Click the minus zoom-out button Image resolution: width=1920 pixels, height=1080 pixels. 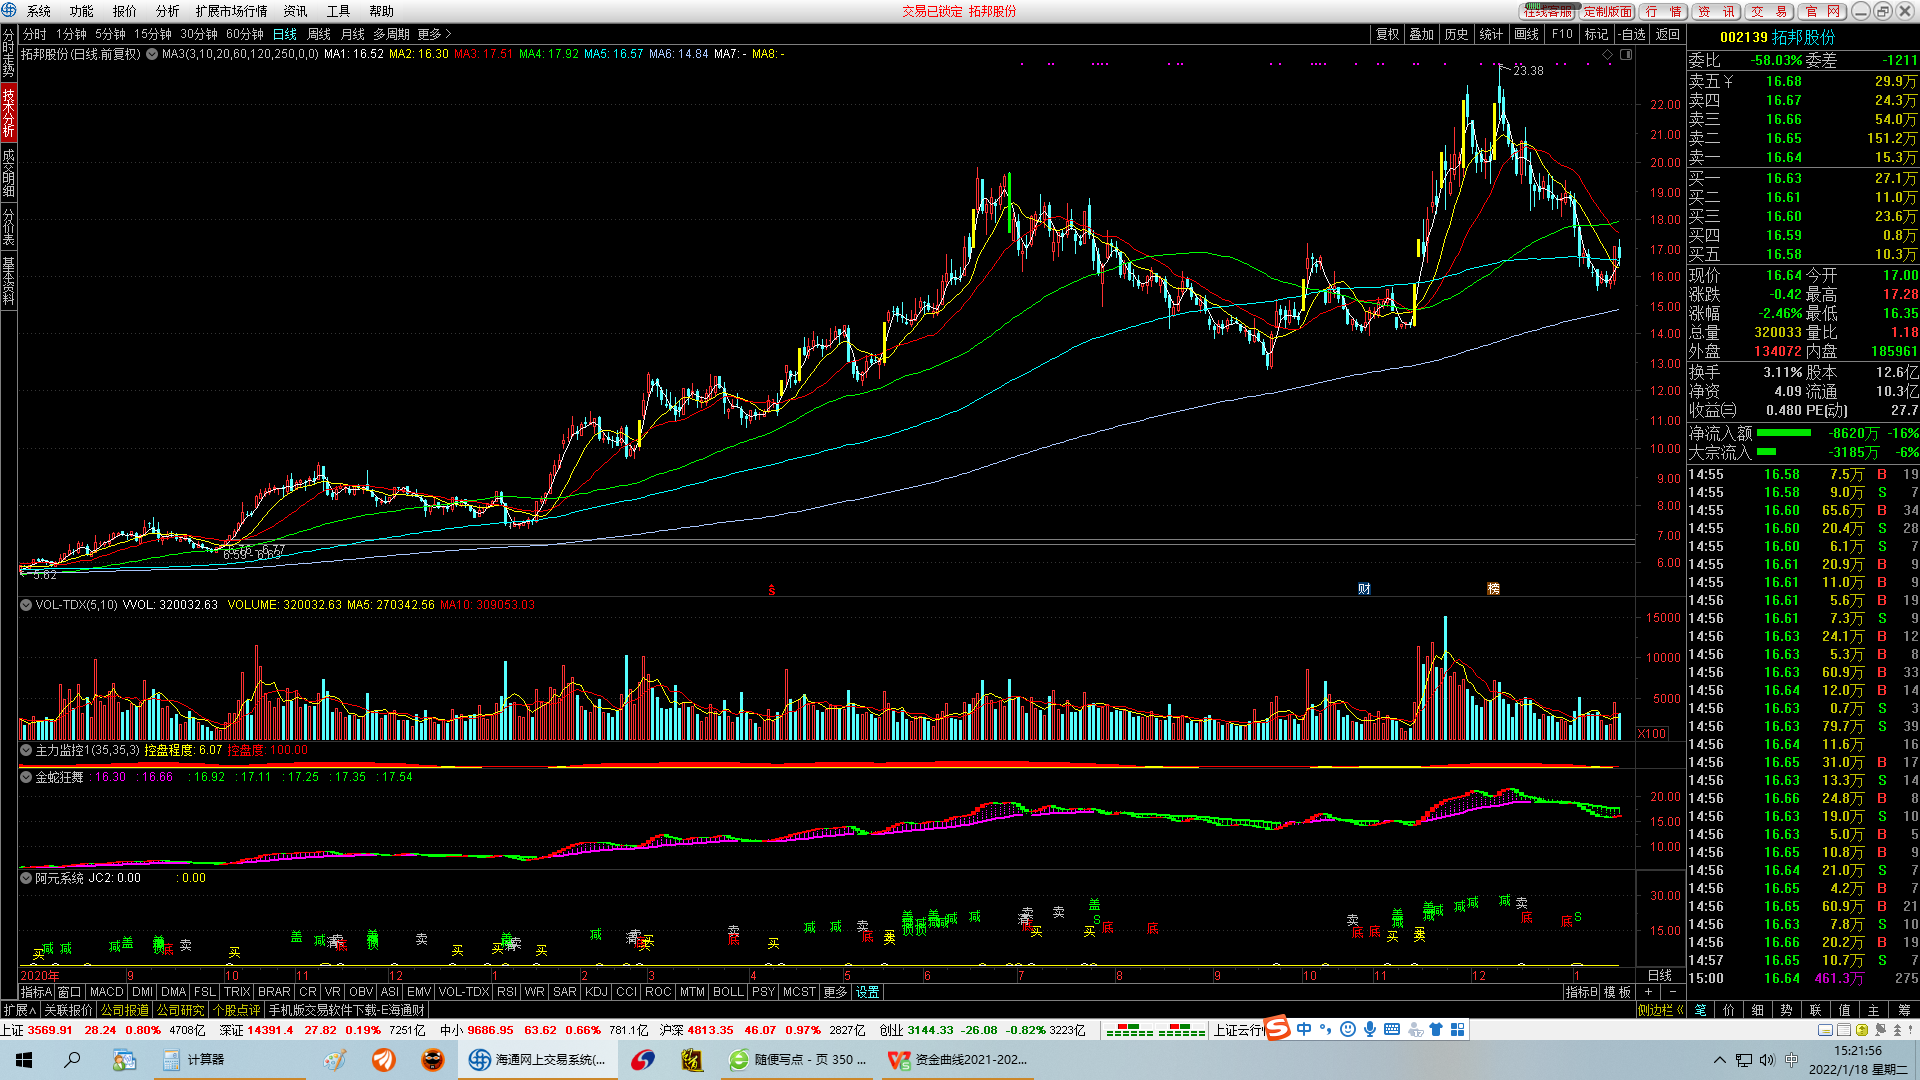point(1673,992)
